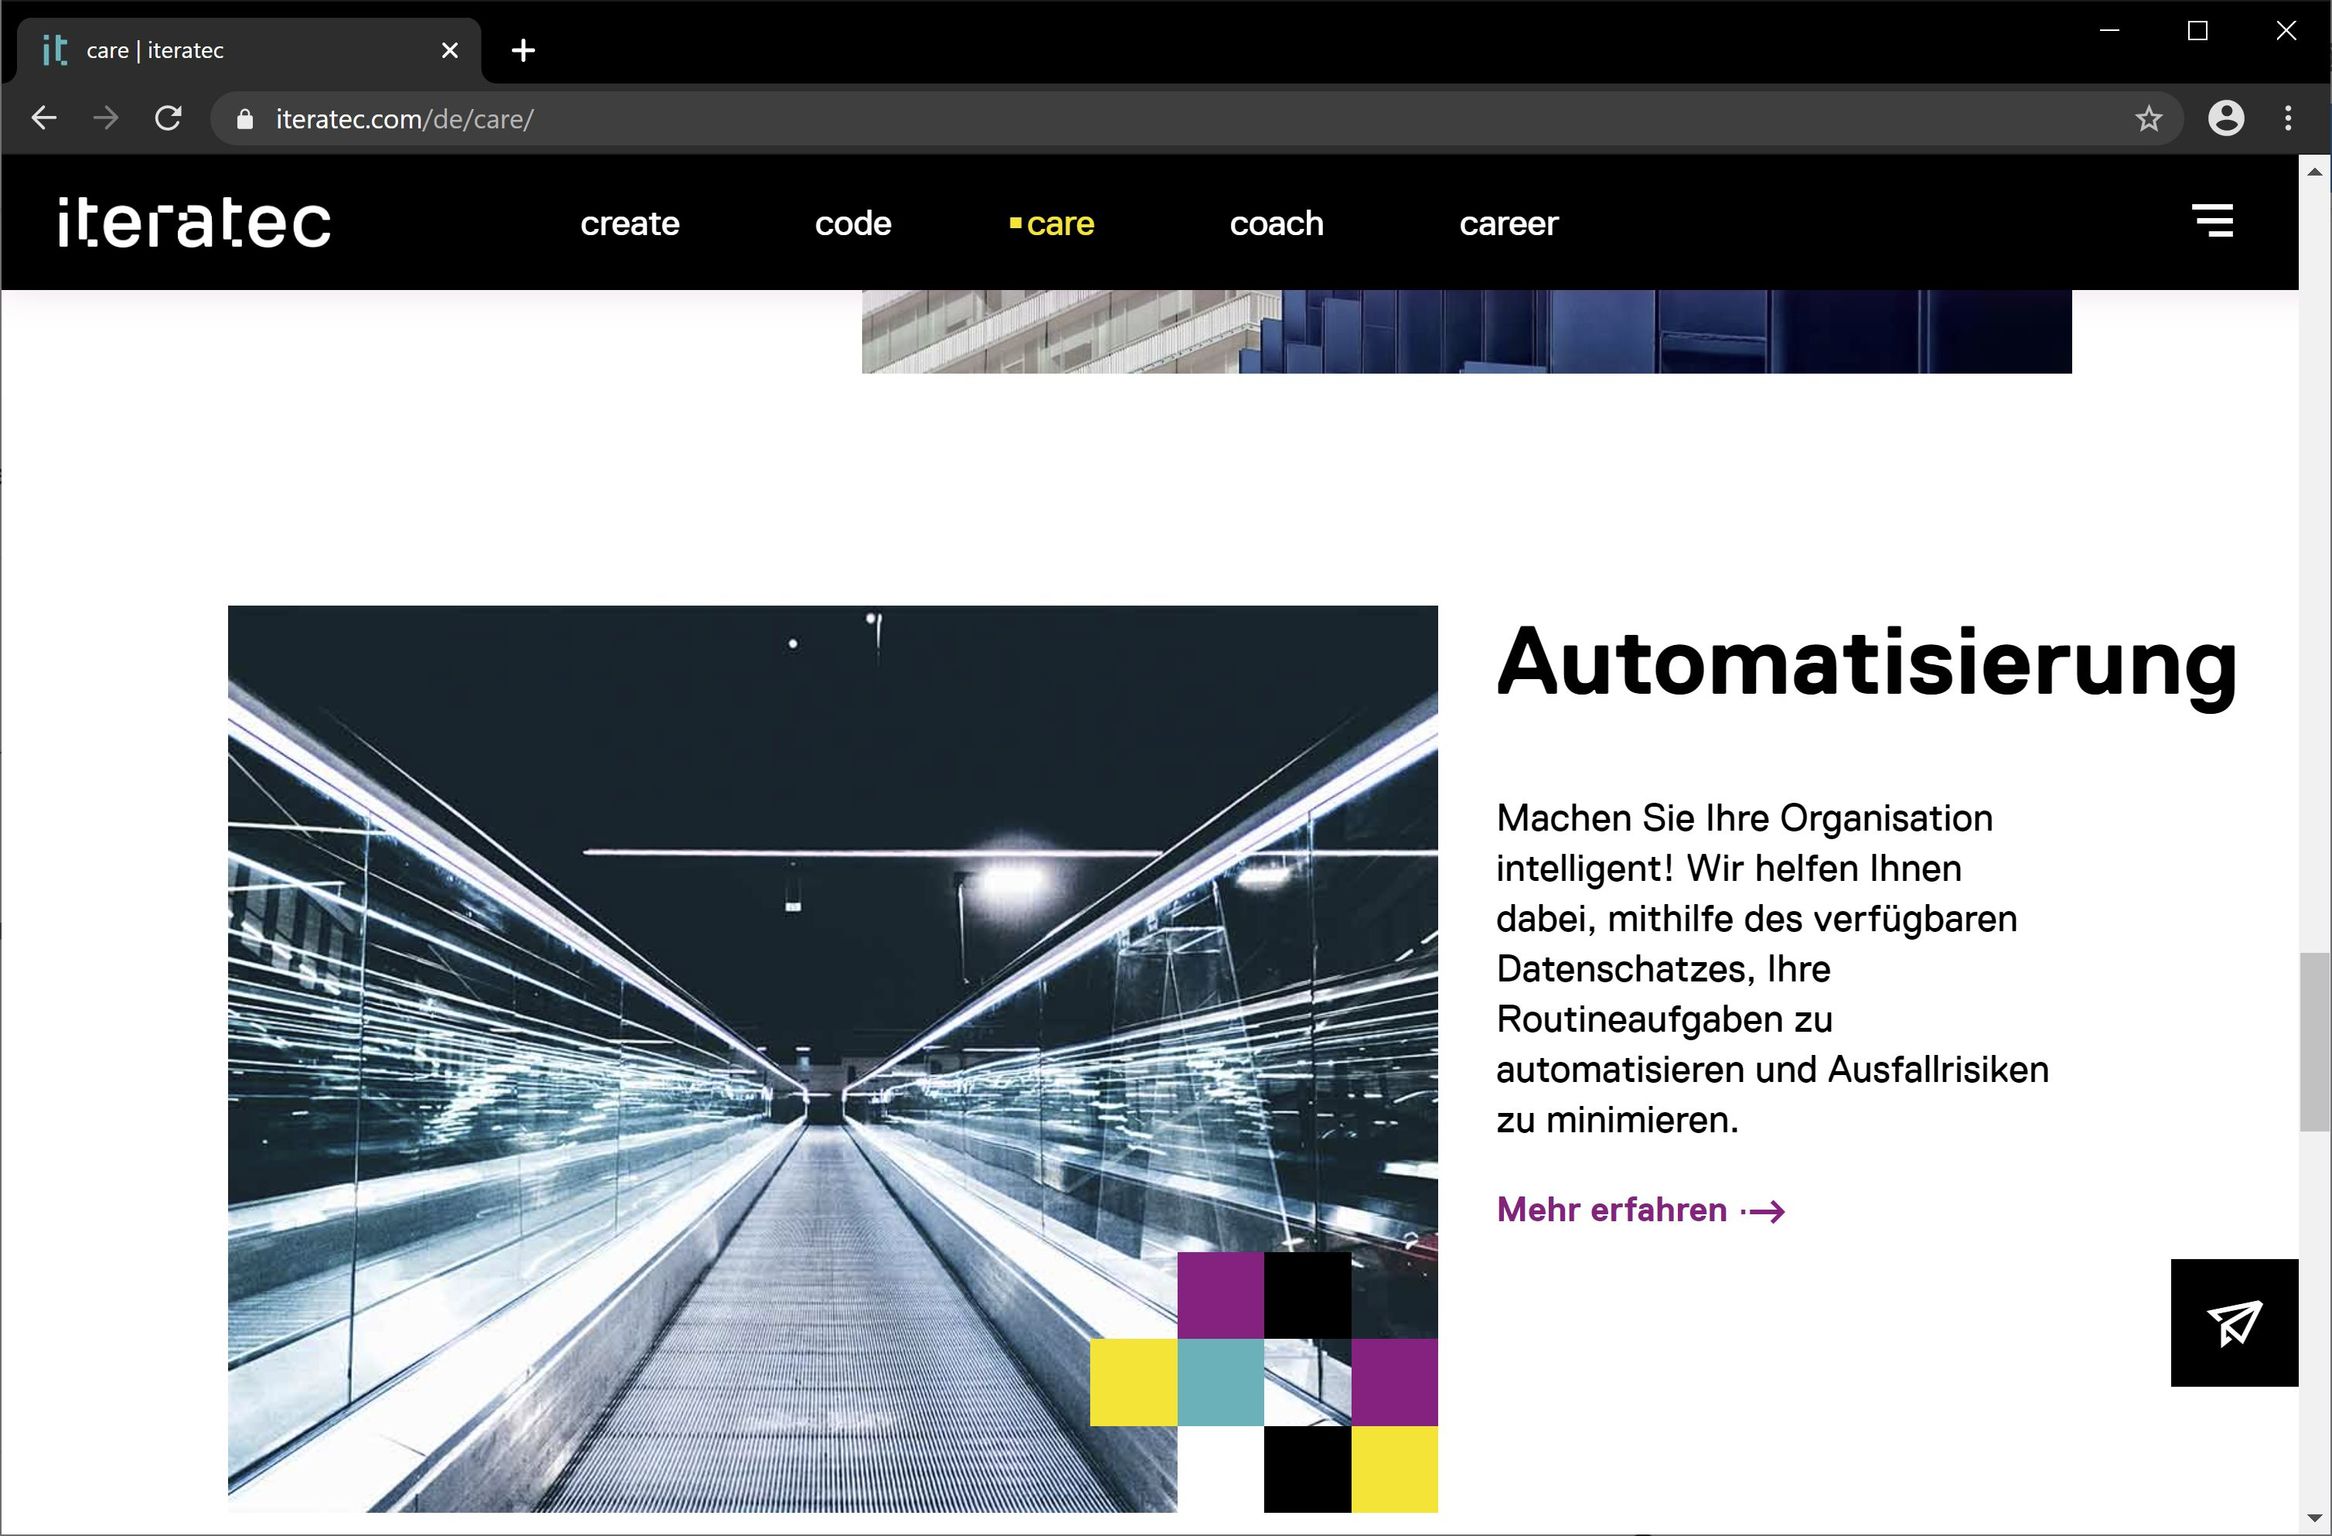
Task: Select the care | iteratec tab
Action: (x=249, y=50)
